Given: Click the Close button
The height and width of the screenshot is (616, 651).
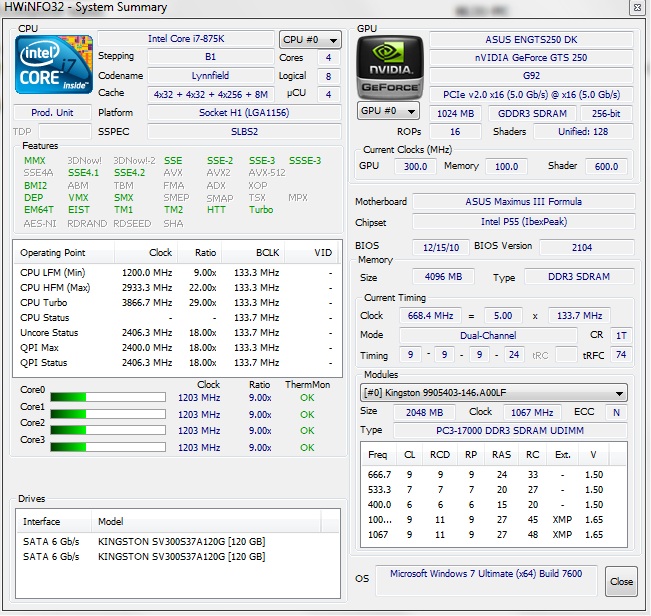Looking at the screenshot, I should coord(621,582).
